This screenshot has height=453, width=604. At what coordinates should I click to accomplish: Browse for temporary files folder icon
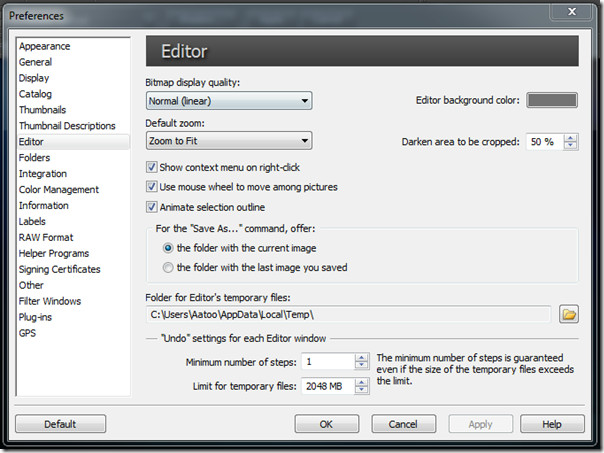(x=569, y=314)
